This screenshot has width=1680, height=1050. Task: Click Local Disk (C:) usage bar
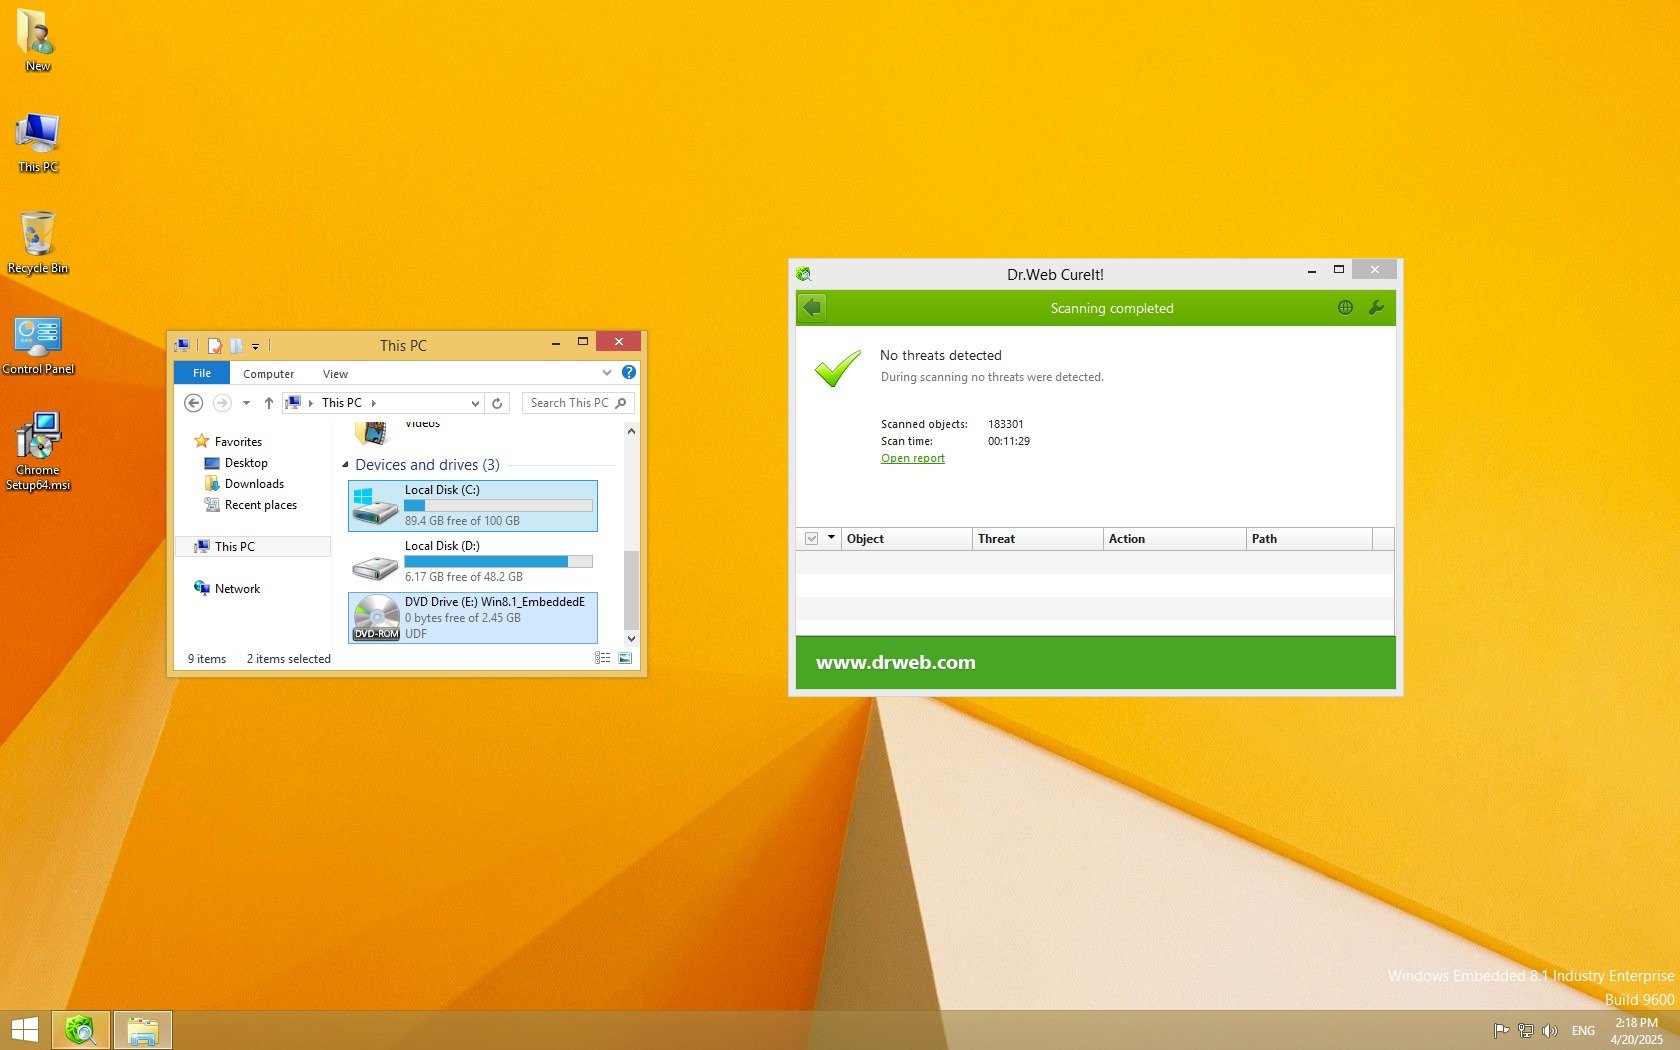coord(498,506)
